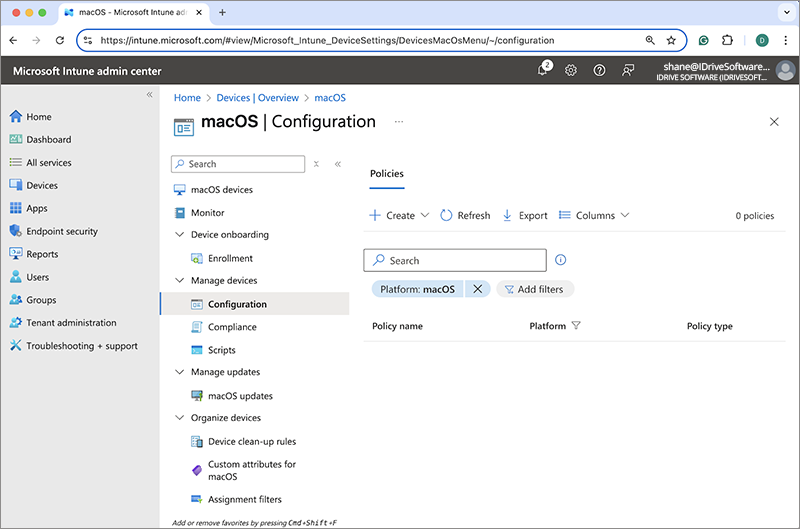Open the Create dropdown

tap(399, 215)
